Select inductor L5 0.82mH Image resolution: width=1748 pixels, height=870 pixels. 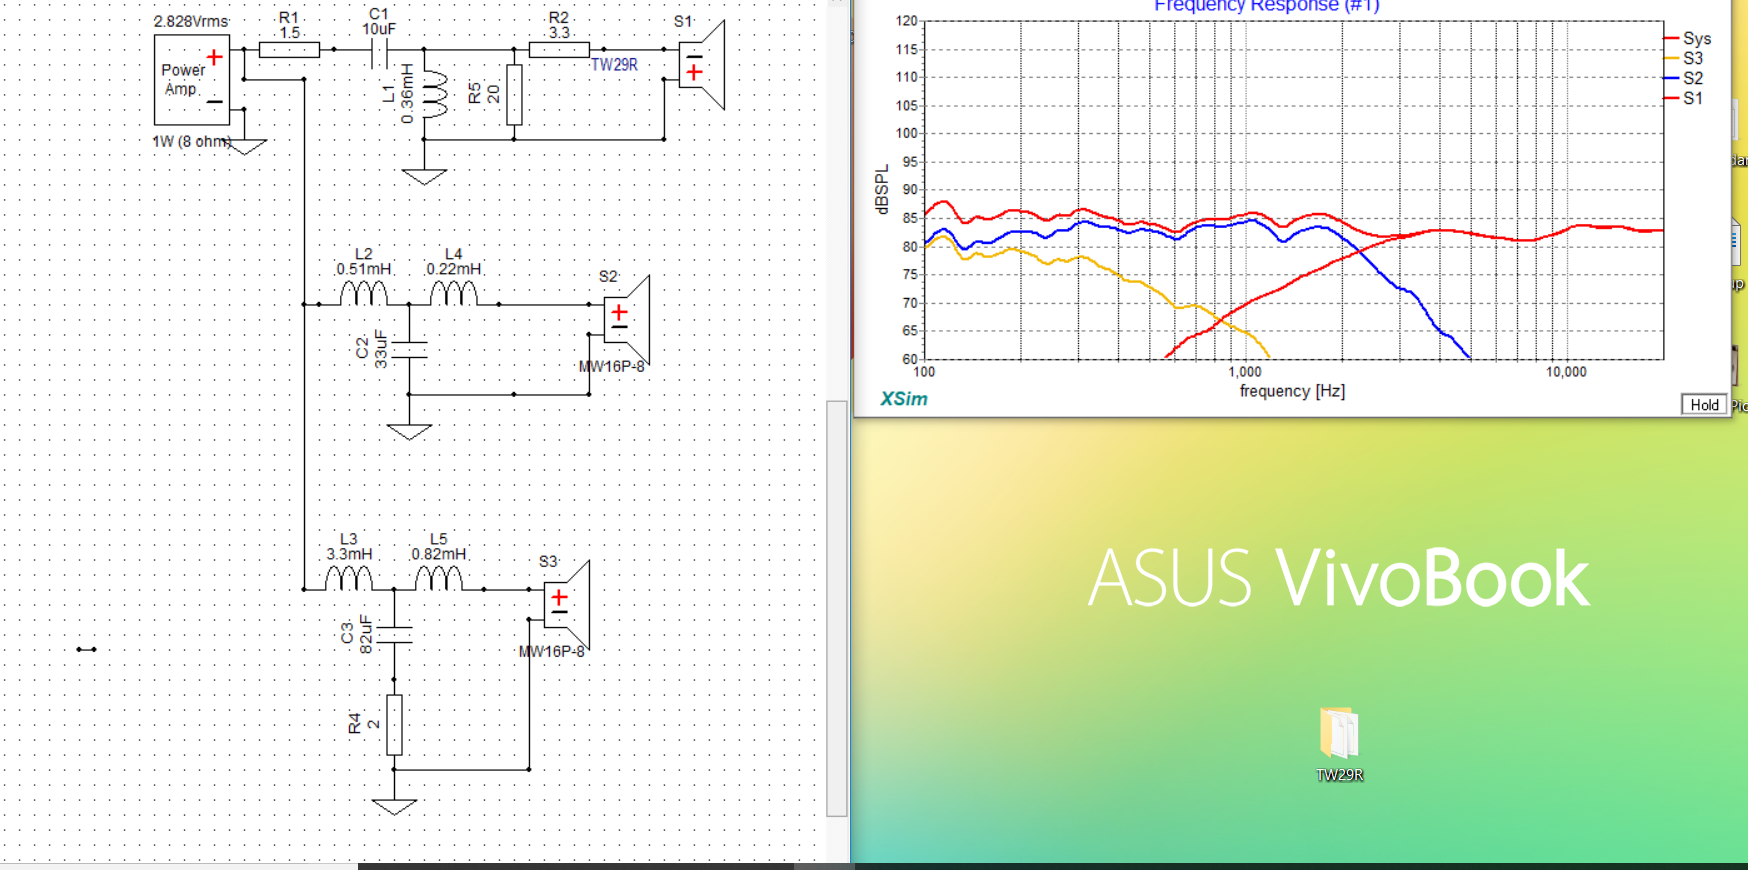click(439, 579)
